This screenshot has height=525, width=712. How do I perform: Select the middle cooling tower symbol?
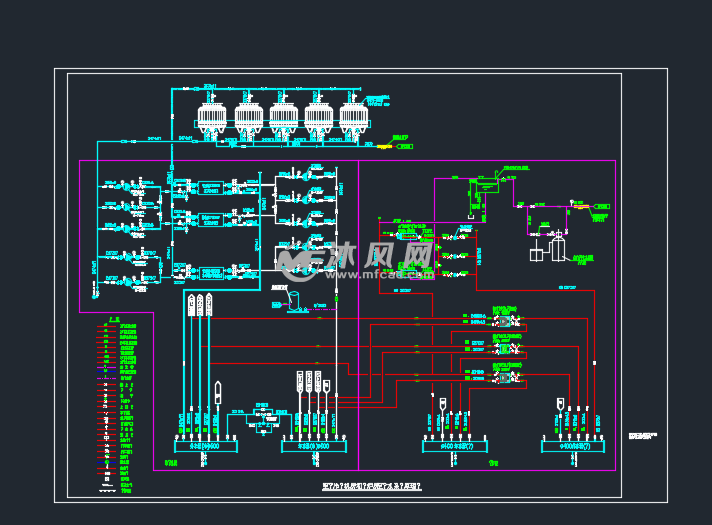[283, 118]
